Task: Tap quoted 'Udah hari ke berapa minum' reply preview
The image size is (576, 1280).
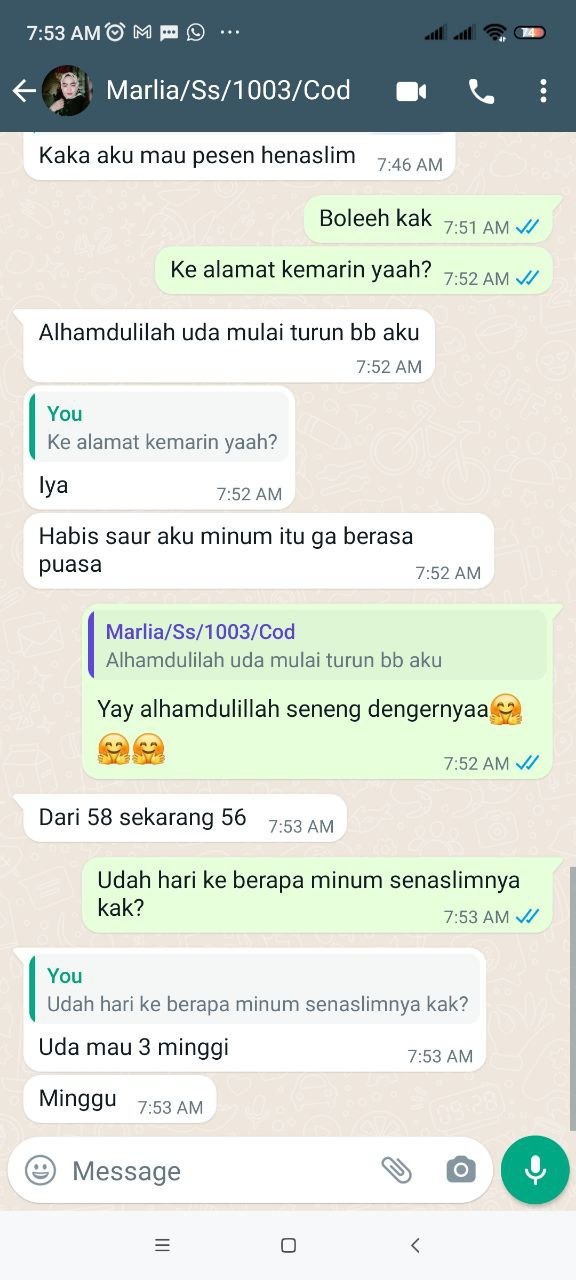Action: click(255, 989)
